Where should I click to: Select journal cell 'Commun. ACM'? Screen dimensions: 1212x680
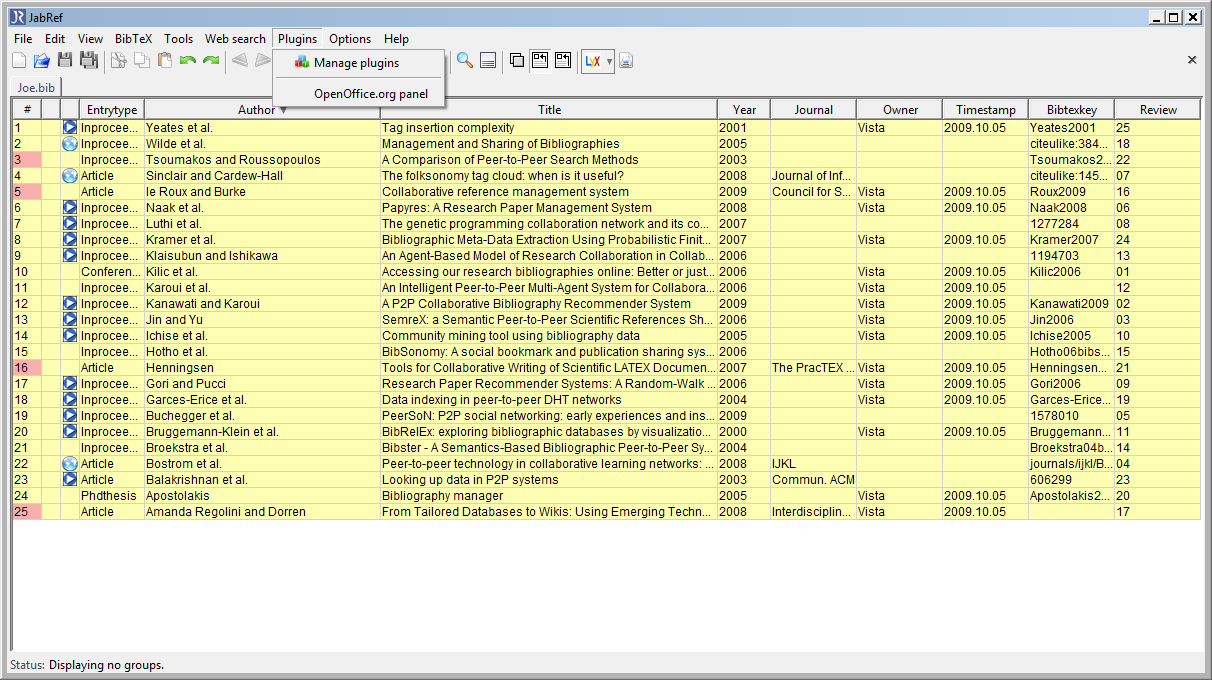(814, 480)
